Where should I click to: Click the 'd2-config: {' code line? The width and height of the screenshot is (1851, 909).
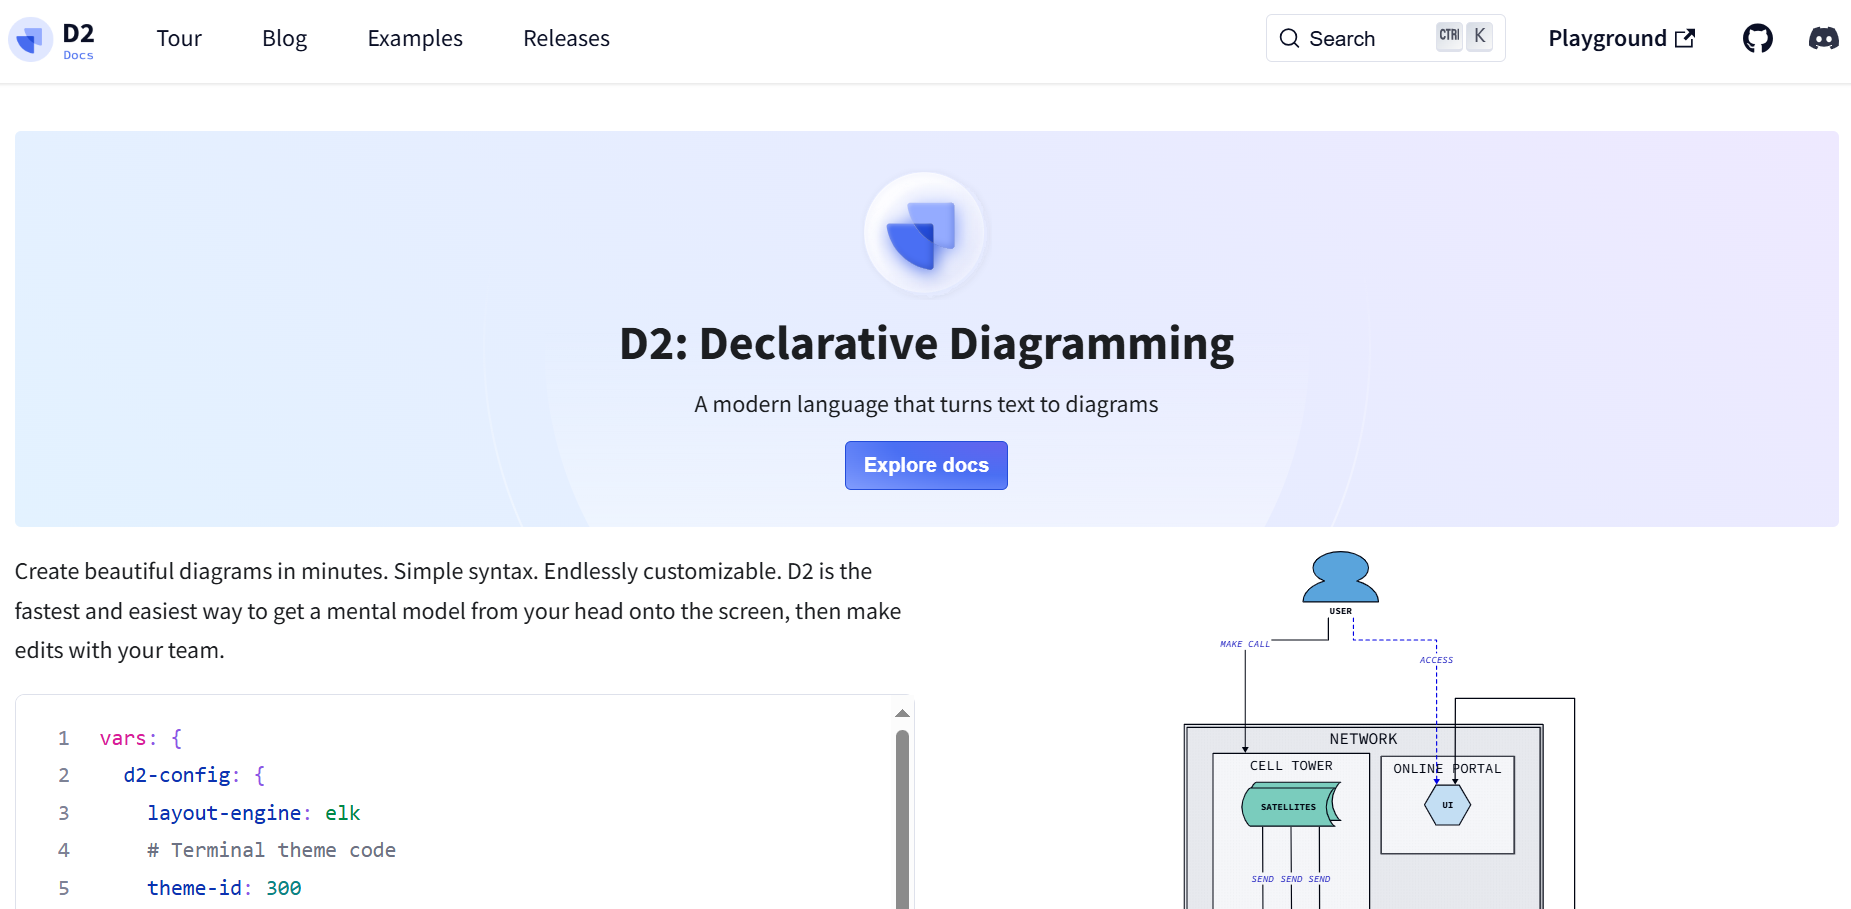tap(194, 775)
